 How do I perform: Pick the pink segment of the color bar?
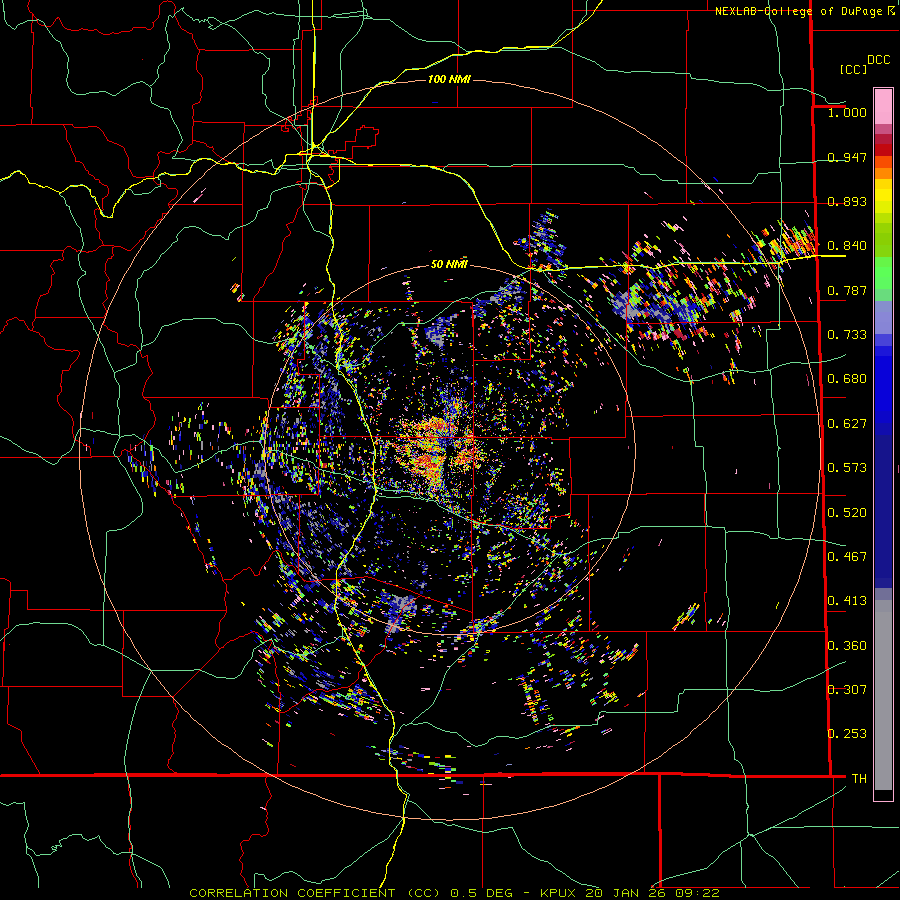point(883,106)
